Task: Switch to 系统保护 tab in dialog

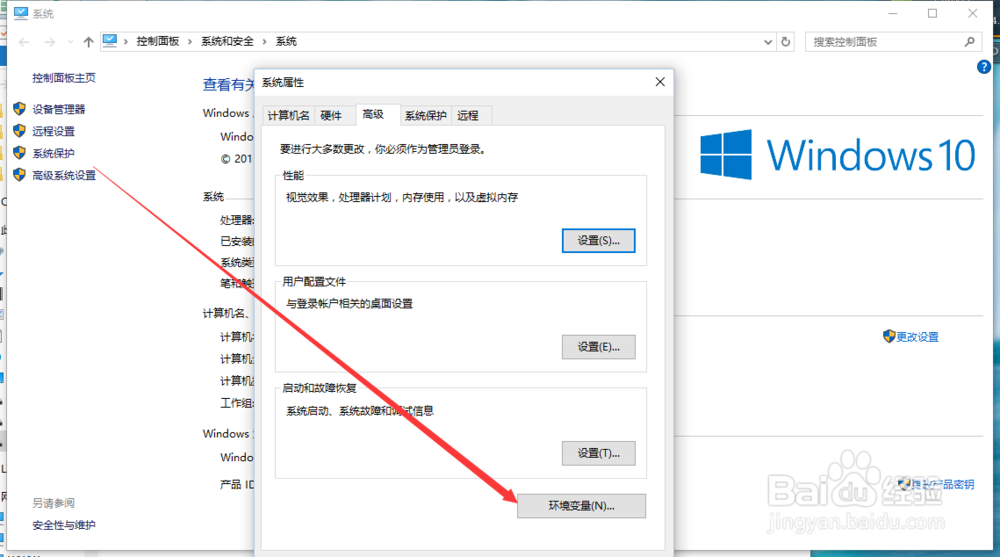Action: tap(425, 115)
